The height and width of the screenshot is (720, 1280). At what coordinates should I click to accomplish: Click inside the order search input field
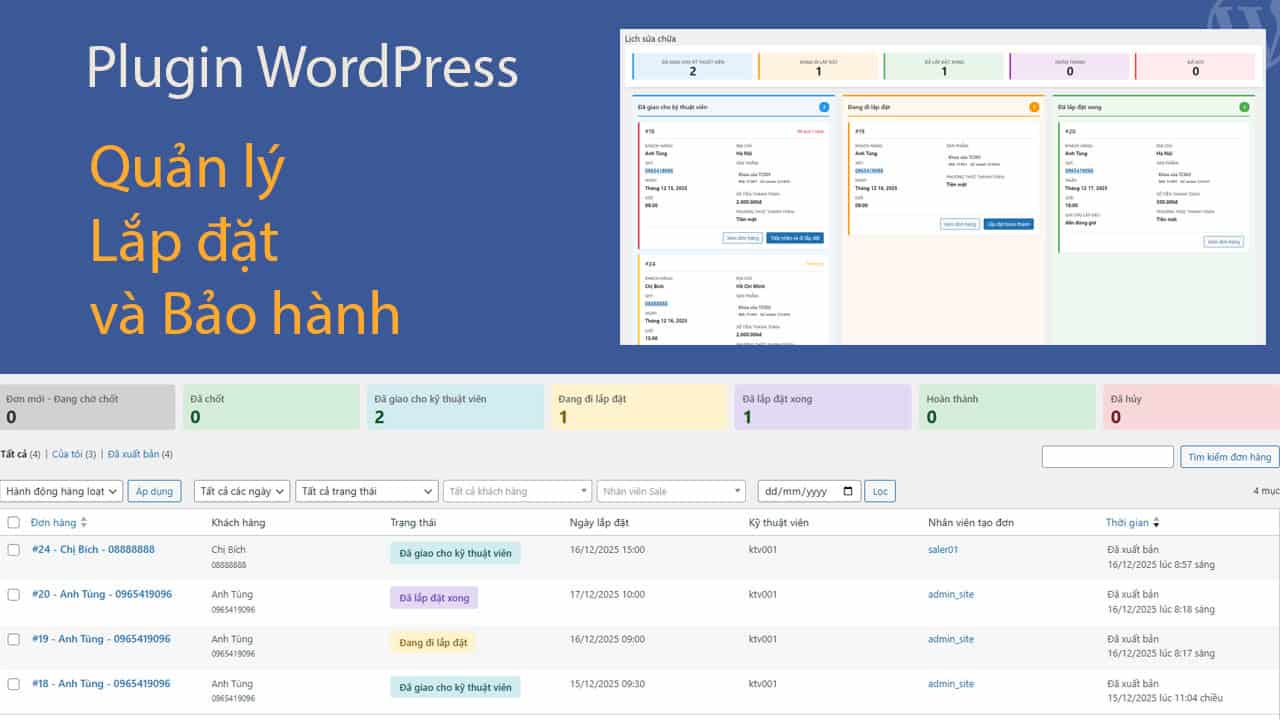(1107, 456)
